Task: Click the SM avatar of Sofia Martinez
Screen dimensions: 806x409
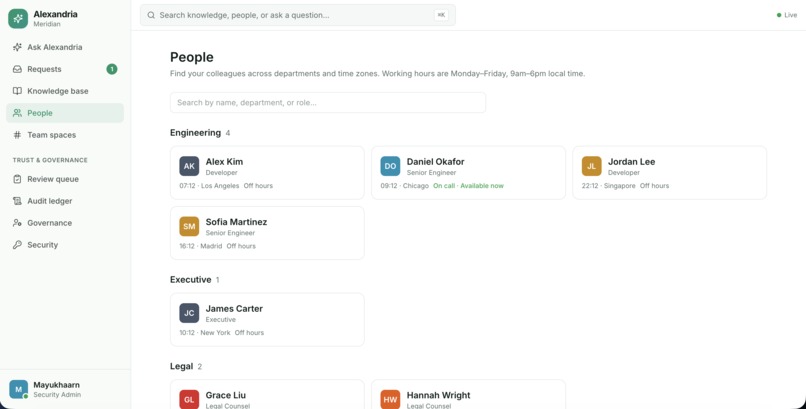Action: pyautogui.click(x=189, y=226)
